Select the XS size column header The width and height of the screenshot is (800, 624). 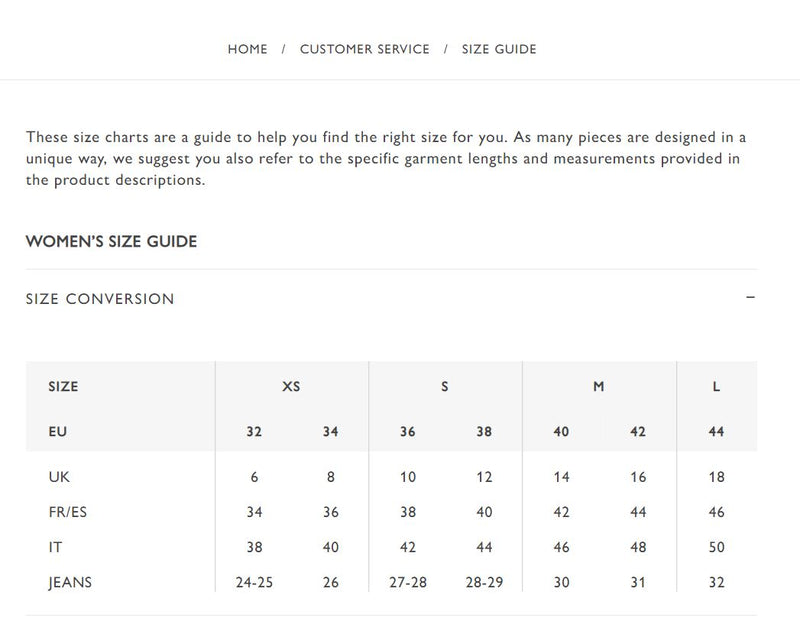coord(291,387)
